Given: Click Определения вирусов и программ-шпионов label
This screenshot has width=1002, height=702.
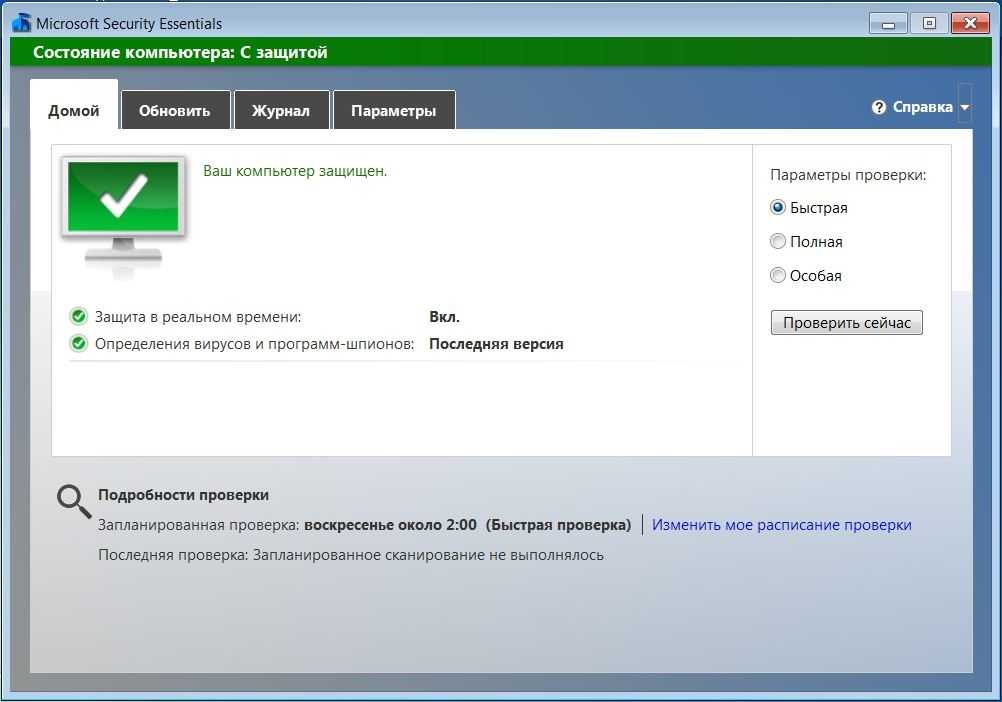Looking at the screenshot, I should (254, 344).
